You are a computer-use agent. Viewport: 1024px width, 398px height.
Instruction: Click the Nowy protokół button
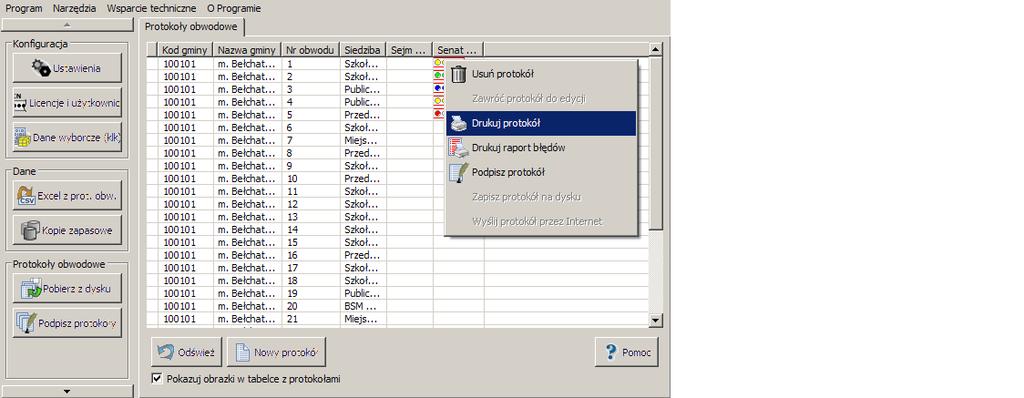(276, 352)
